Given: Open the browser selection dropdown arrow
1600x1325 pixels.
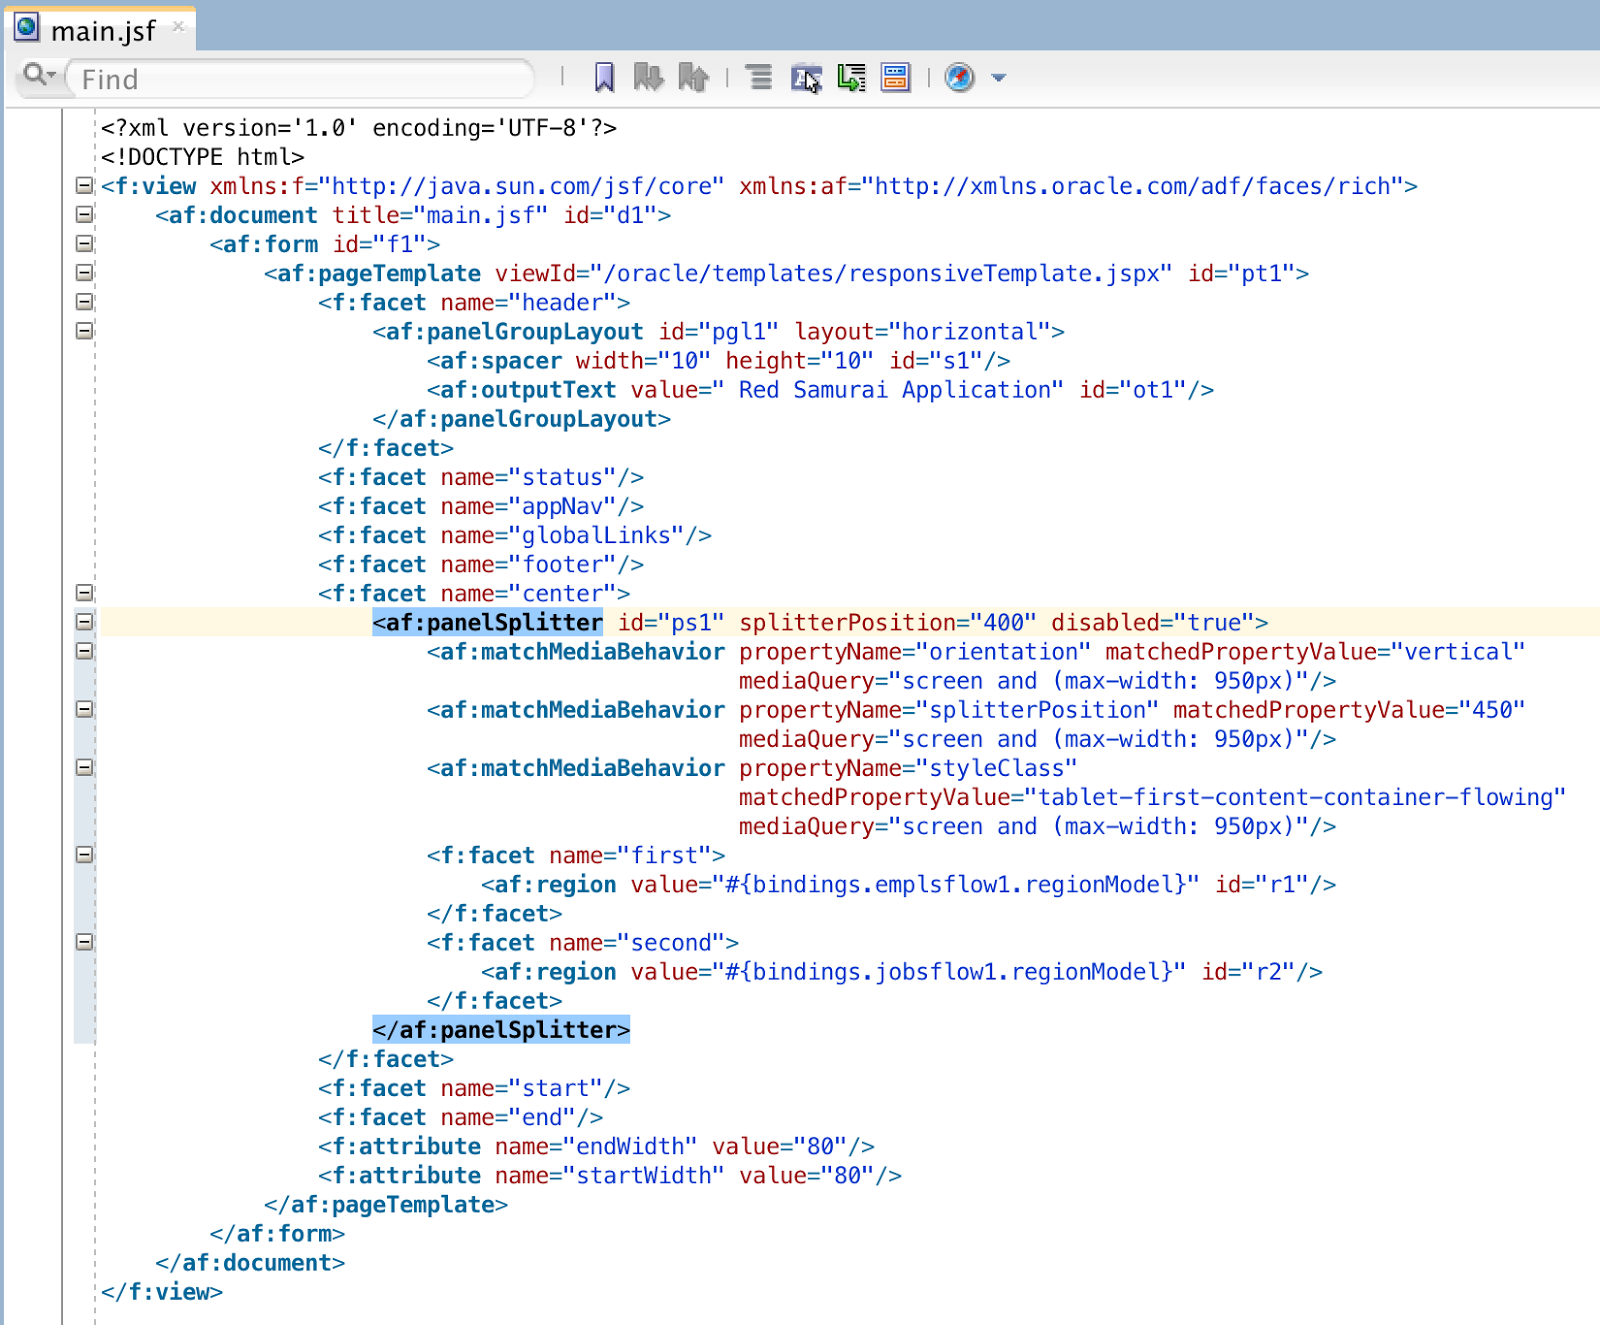Looking at the screenshot, I should coord(996,78).
